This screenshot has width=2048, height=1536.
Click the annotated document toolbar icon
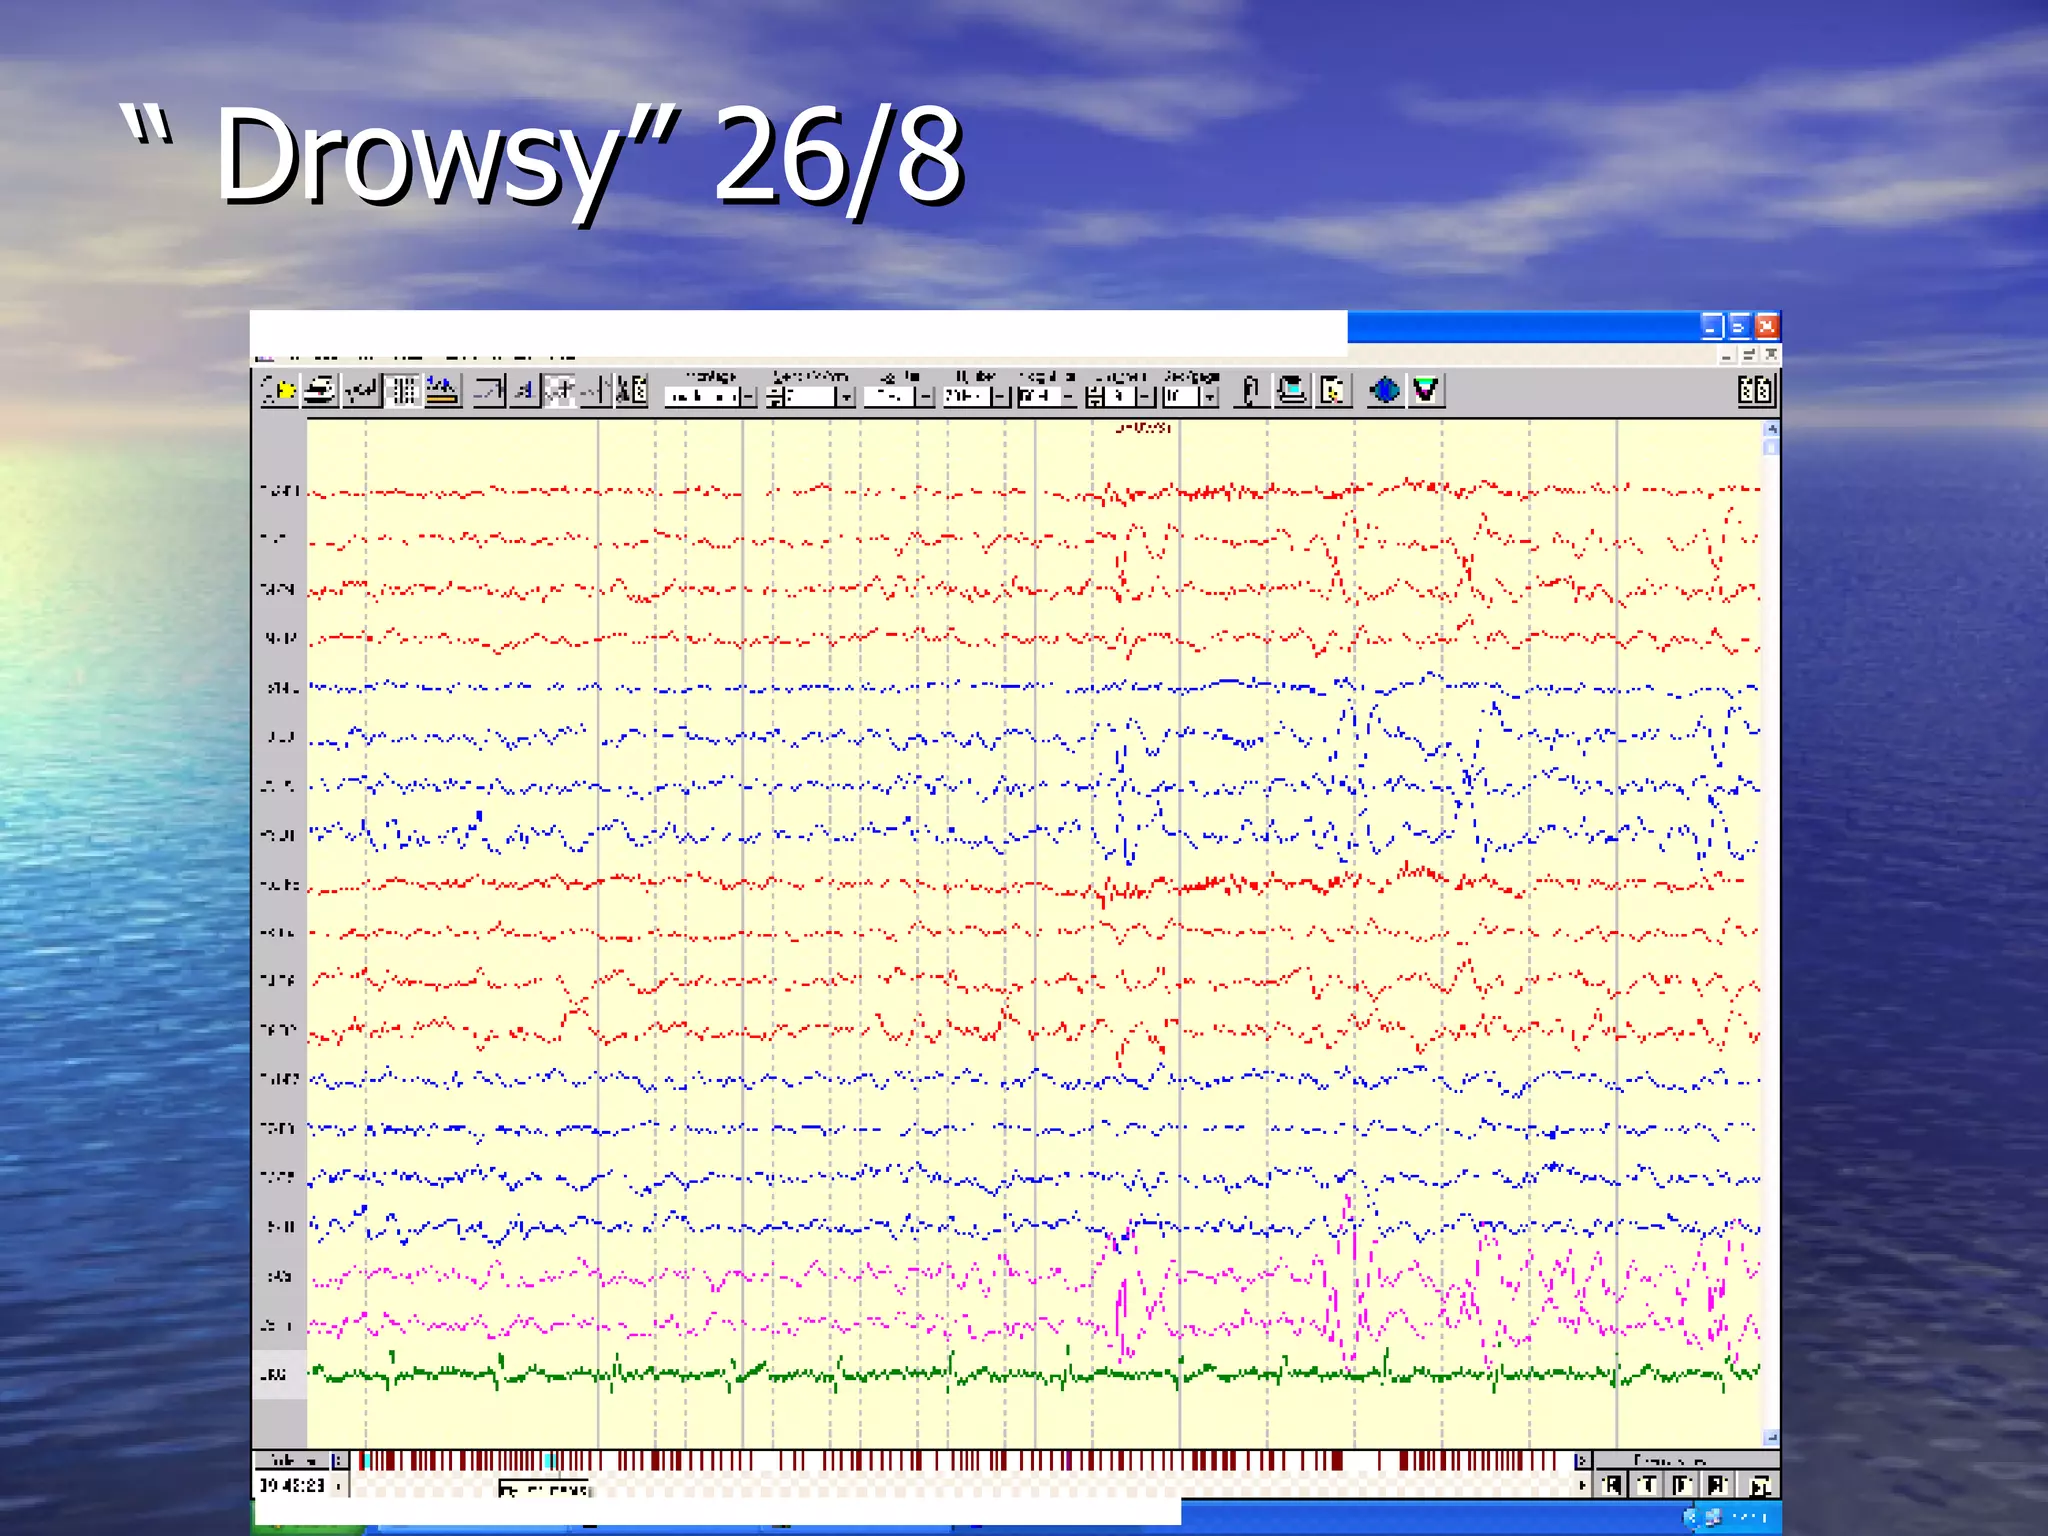(1334, 390)
